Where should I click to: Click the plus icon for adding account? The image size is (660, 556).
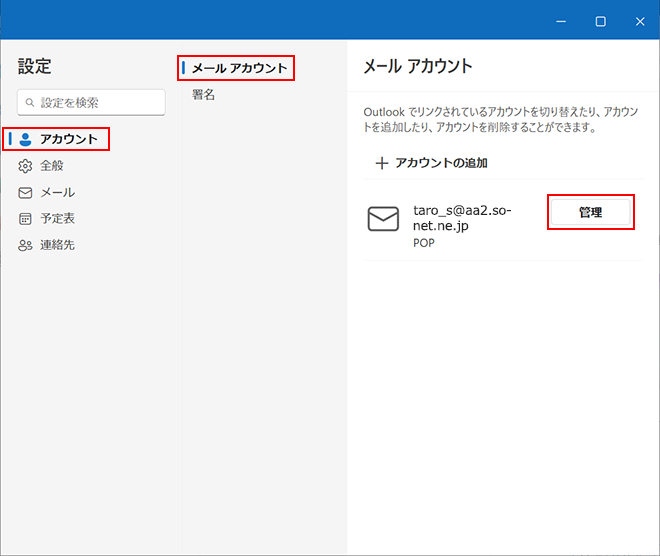381,163
